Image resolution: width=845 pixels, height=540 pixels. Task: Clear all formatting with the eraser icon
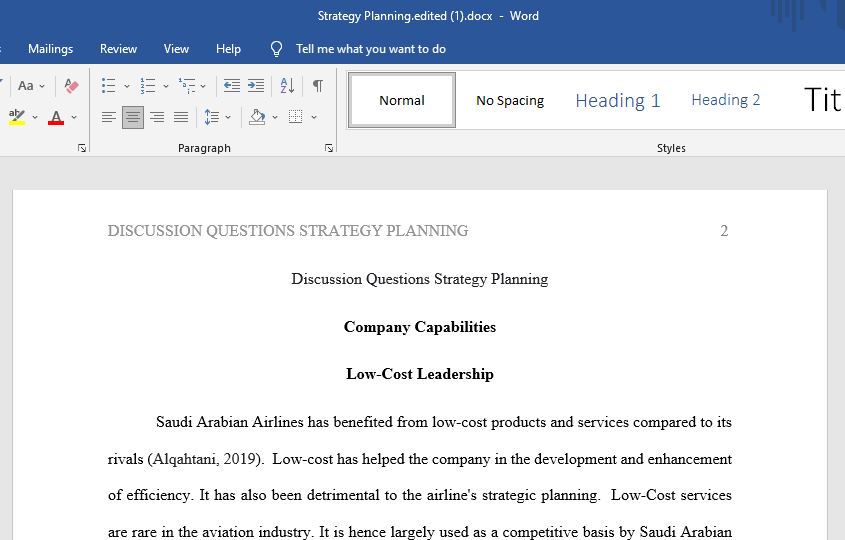pyautogui.click(x=71, y=86)
